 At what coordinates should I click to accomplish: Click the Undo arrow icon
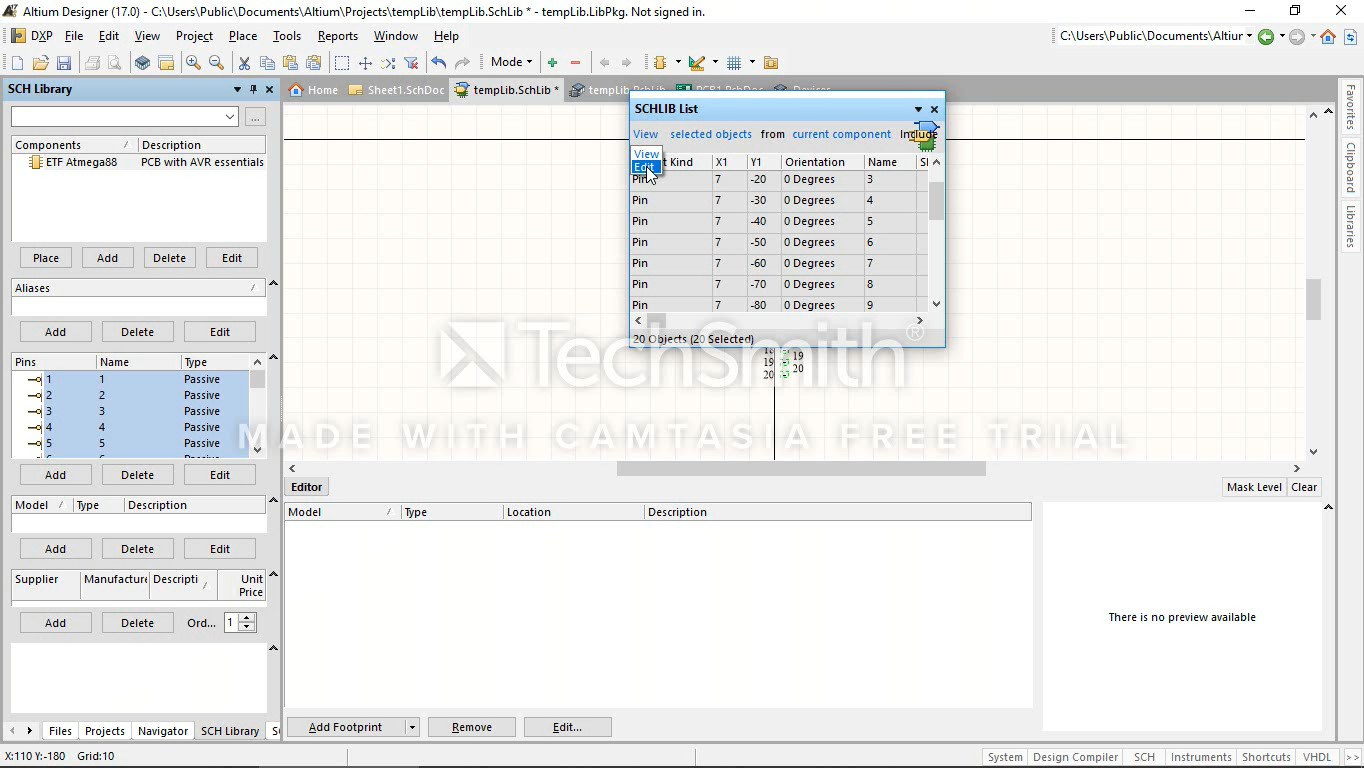pyautogui.click(x=438, y=63)
